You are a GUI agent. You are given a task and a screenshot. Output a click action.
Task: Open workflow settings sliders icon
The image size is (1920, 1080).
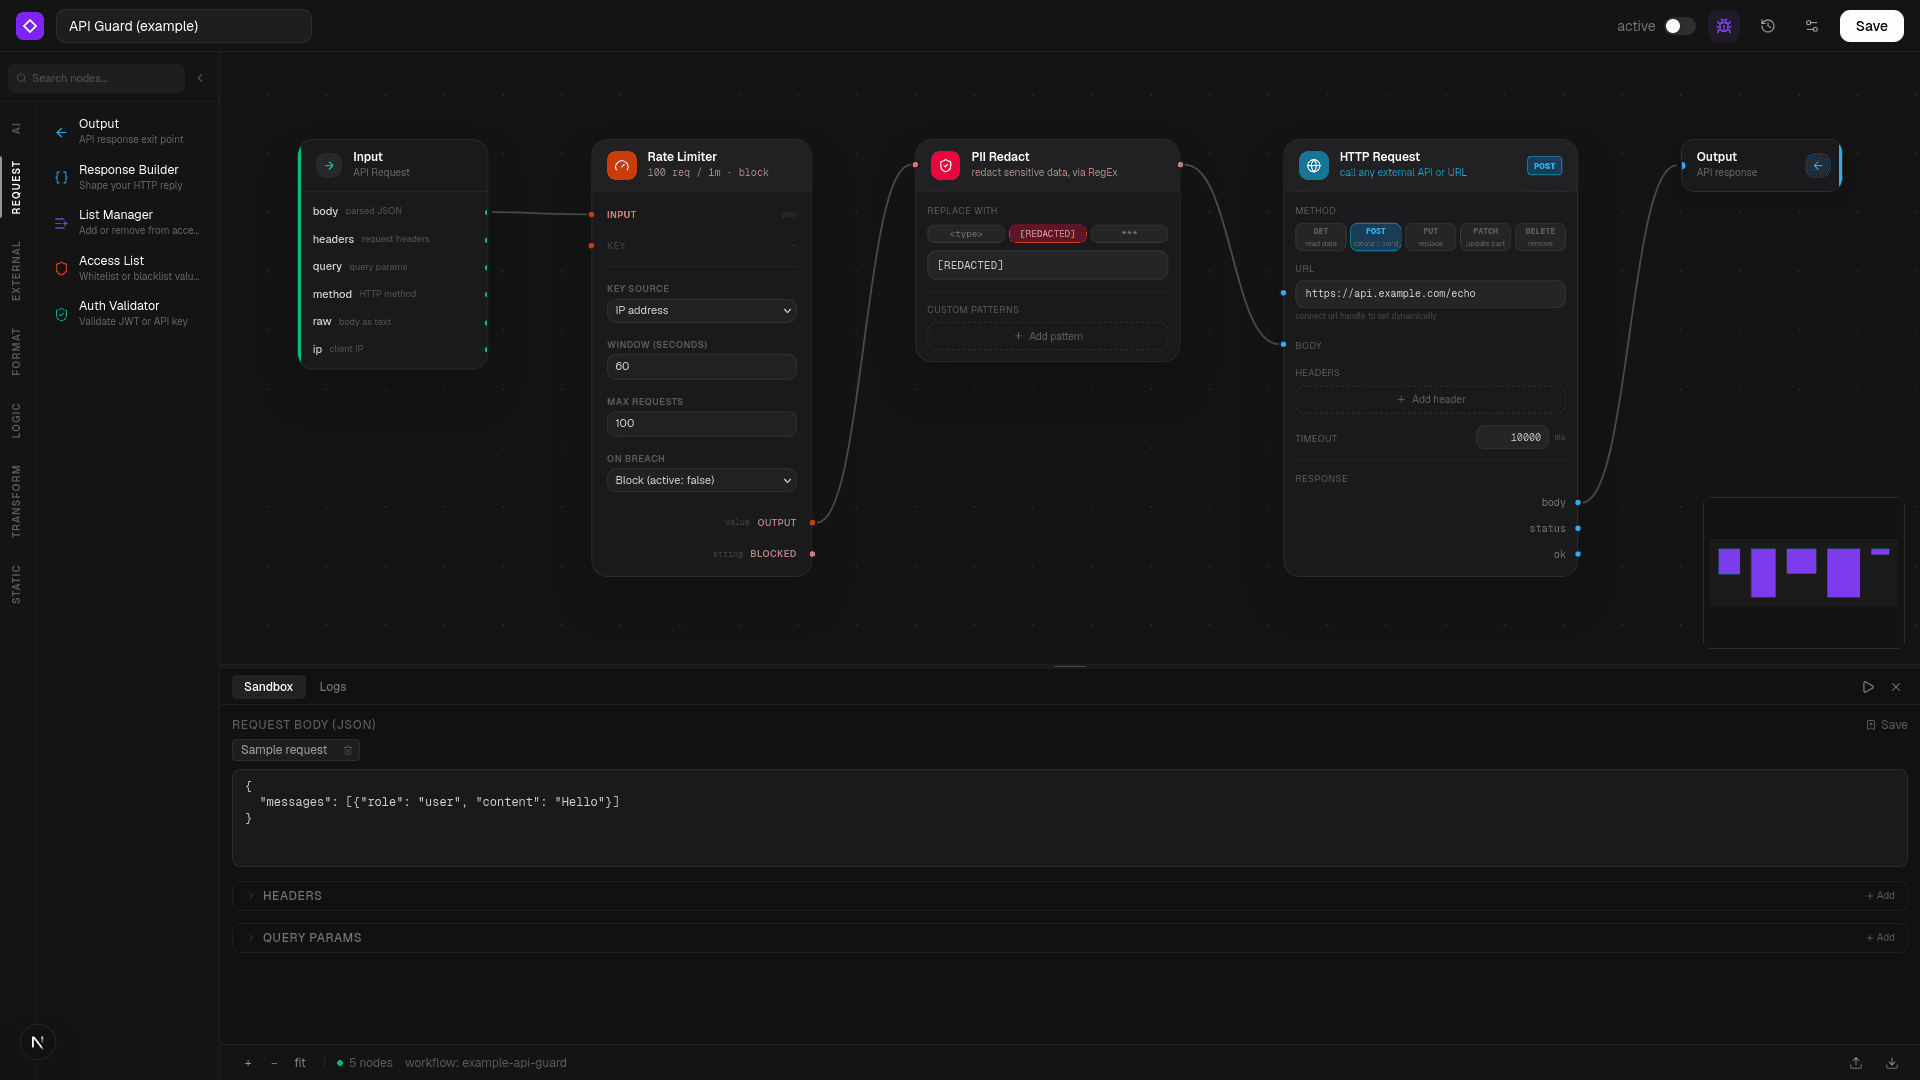click(x=1812, y=26)
